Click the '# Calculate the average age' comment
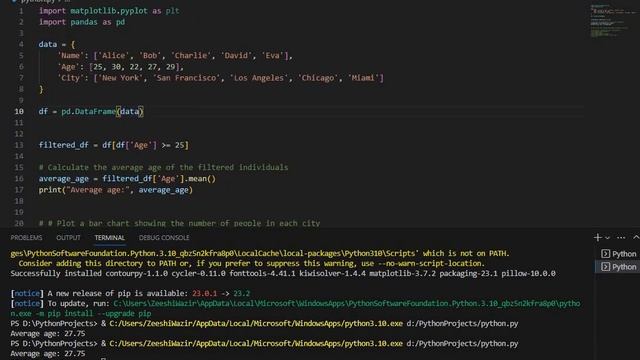This screenshot has height=360, width=640. pos(163,167)
